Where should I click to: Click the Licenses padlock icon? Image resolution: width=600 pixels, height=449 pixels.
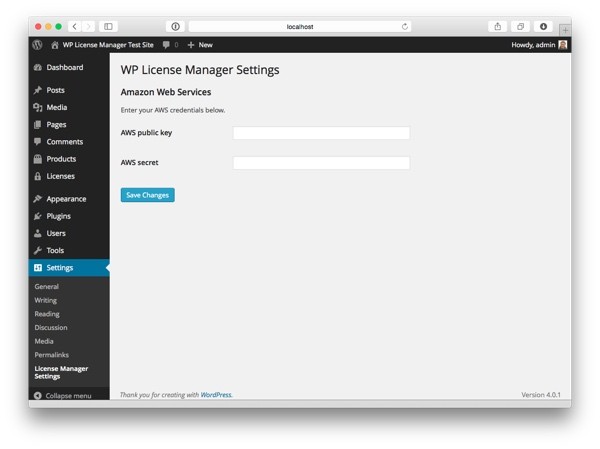click(x=38, y=176)
